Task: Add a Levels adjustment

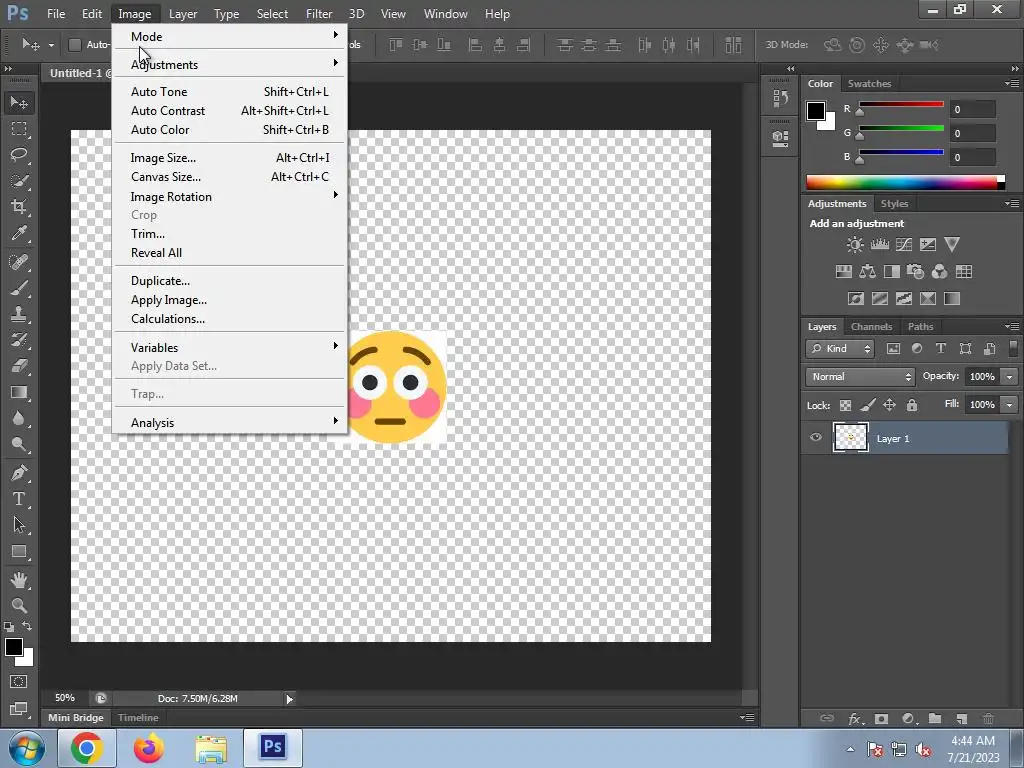Action: tap(880, 245)
